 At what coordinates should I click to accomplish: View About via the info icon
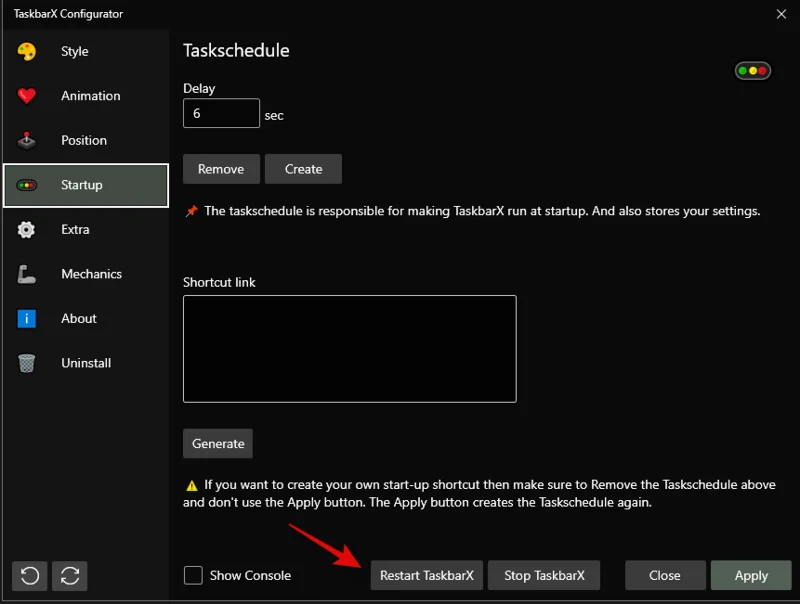tap(28, 318)
